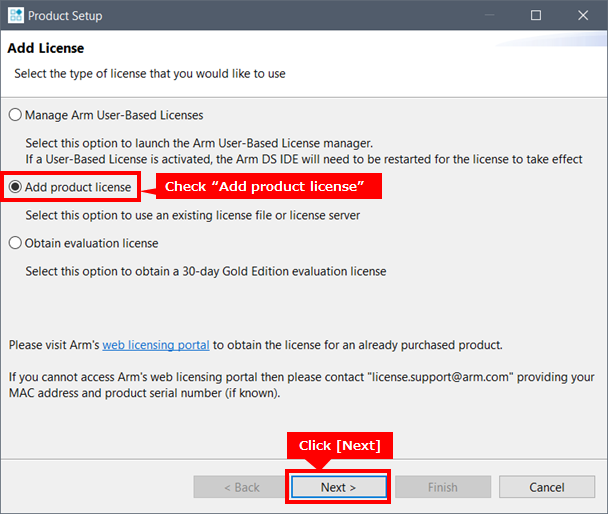Click the Product Setup title bar icon
The image size is (608, 514).
pos(15,16)
